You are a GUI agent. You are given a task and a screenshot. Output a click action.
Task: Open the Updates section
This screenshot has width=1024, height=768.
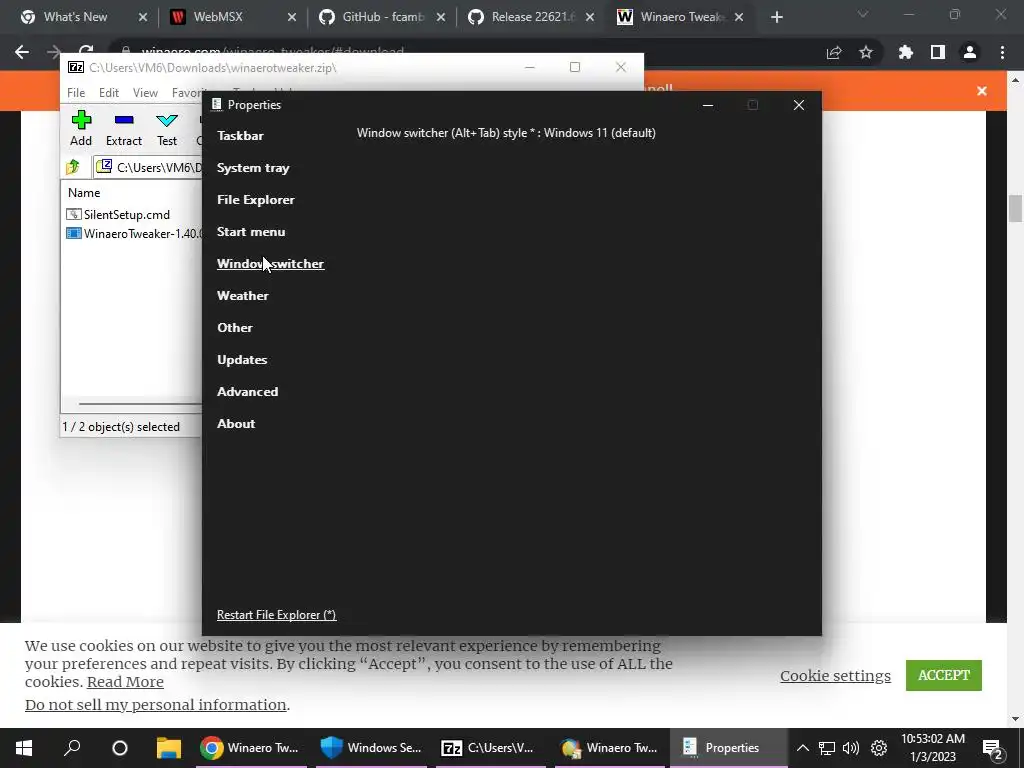(242, 360)
